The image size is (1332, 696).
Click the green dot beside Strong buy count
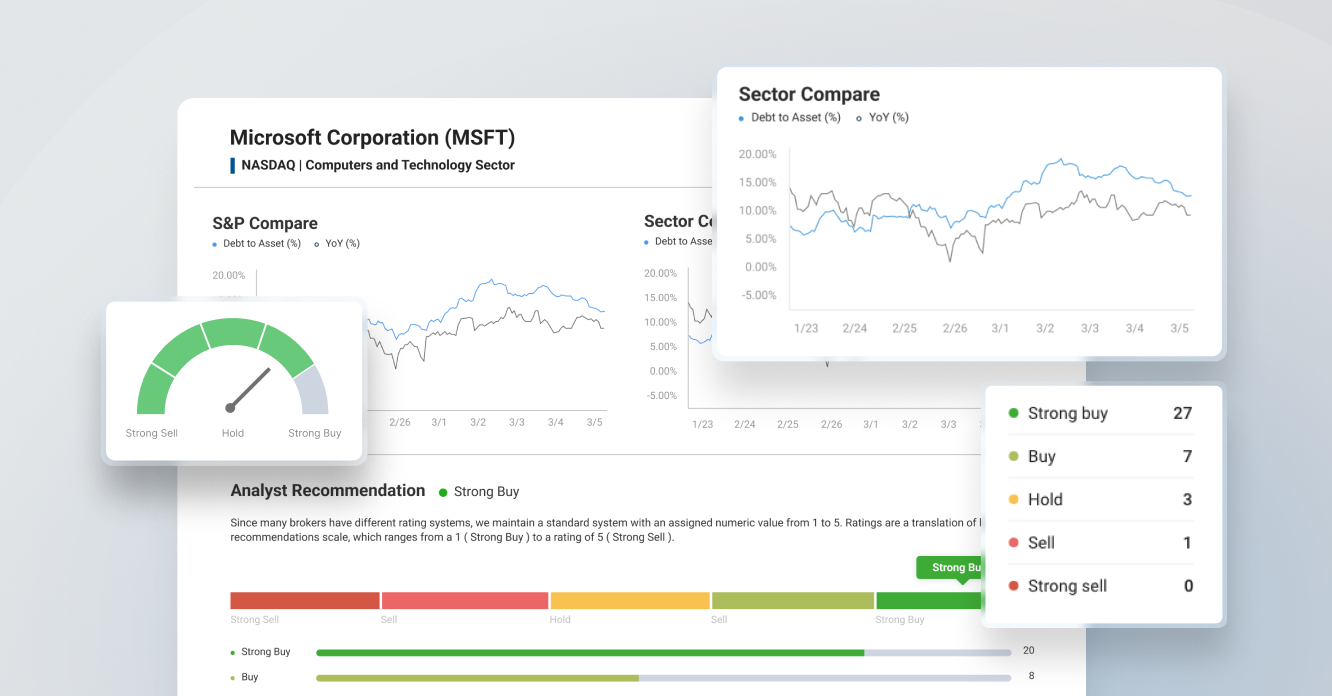tap(1016, 413)
